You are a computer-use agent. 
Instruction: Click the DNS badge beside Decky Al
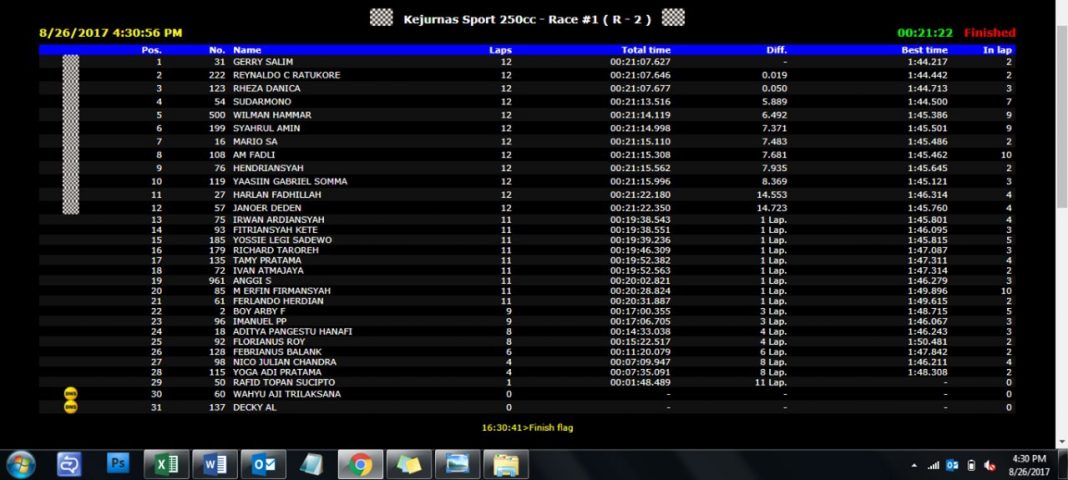(x=70, y=407)
